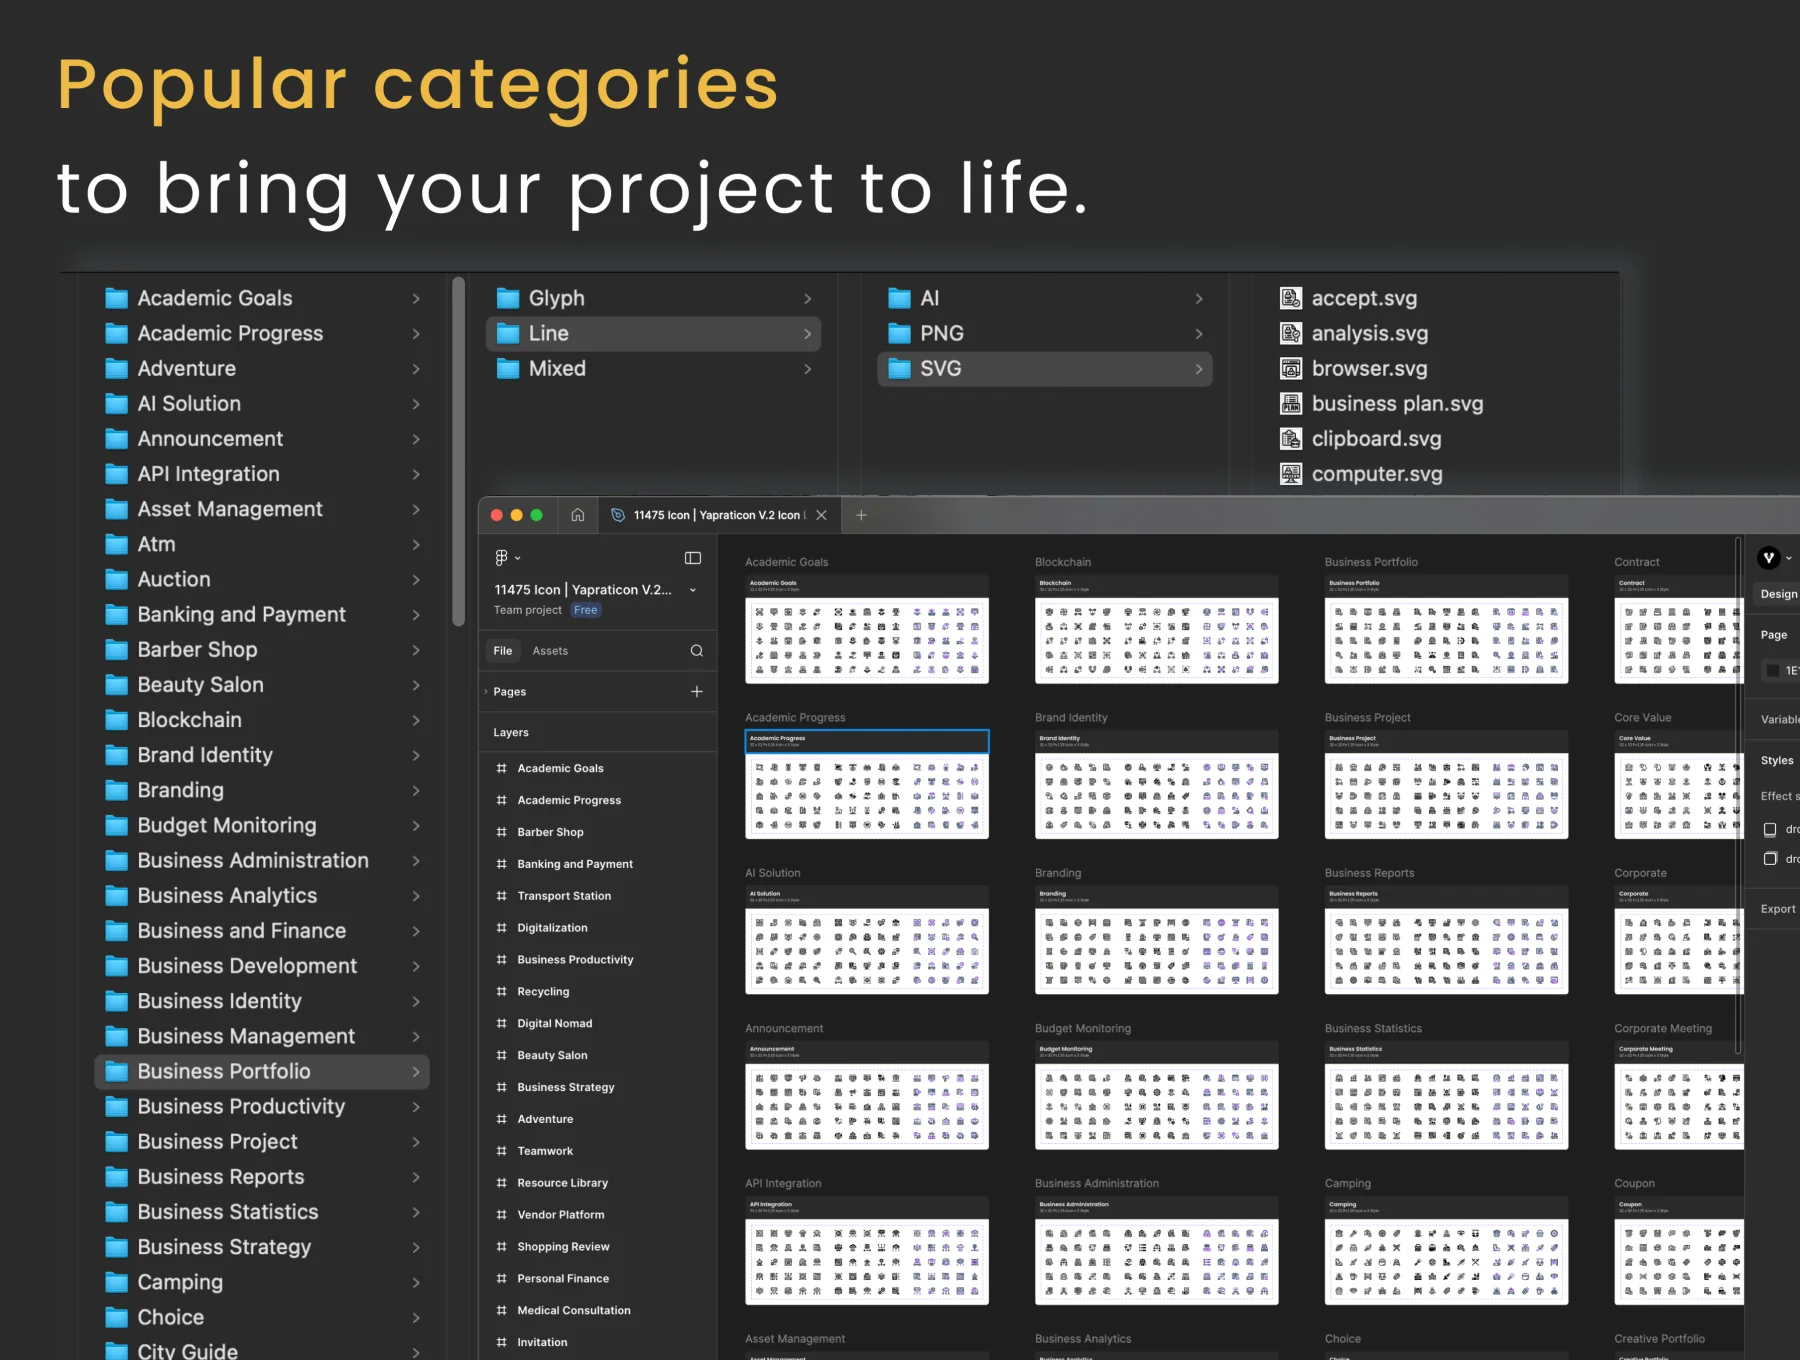Click the accept.svg file icon
This screenshot has width=1800, height=1360.
coord(1291,298)
